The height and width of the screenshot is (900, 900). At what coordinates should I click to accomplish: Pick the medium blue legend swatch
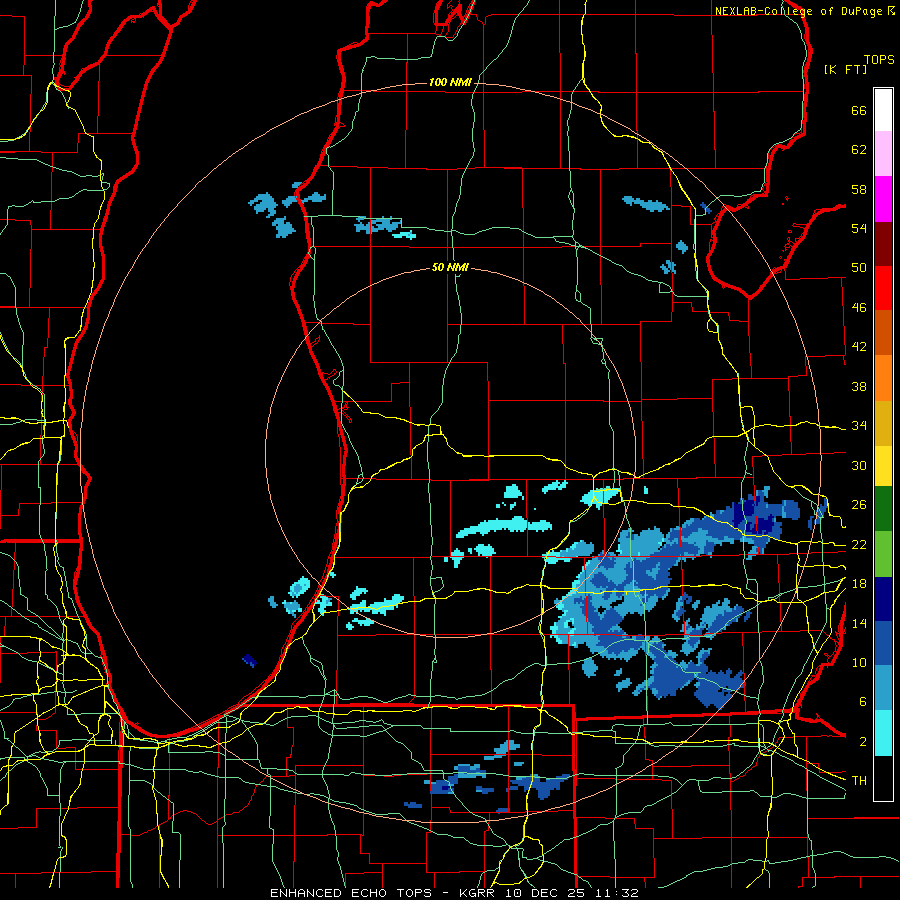883,643
